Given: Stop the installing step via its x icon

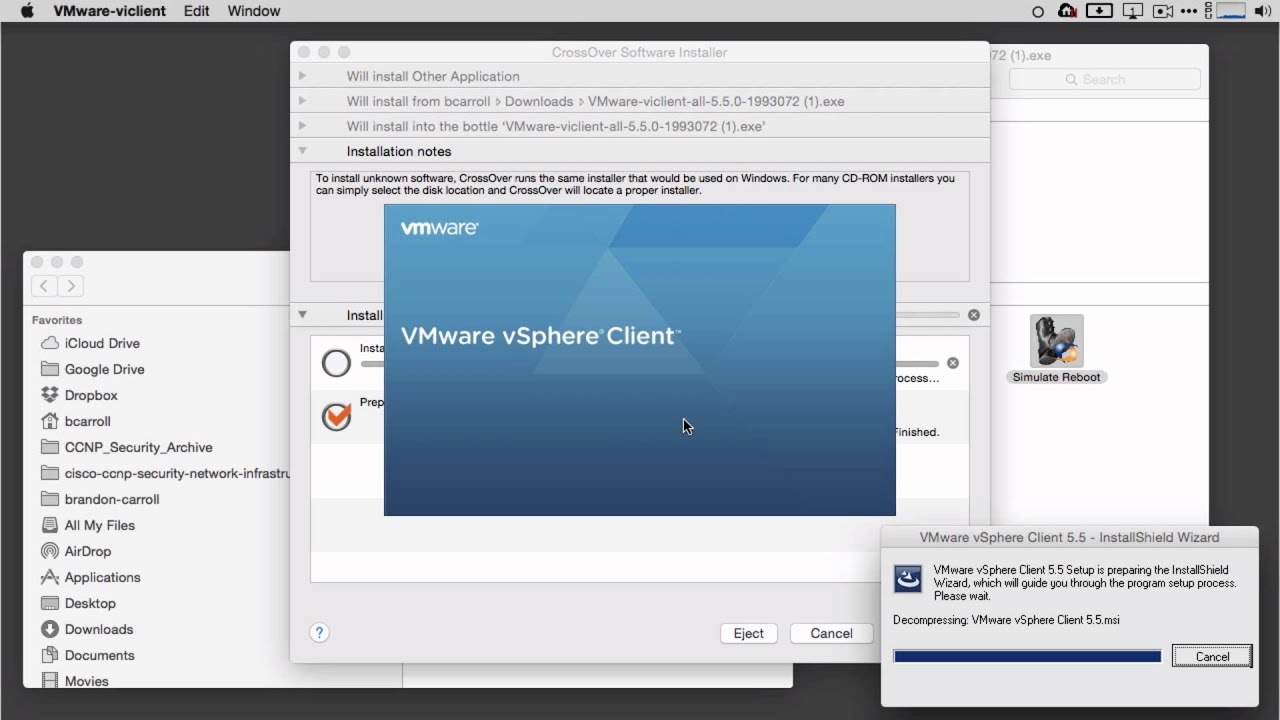Looking at the screenshot, I should [953, 363].
